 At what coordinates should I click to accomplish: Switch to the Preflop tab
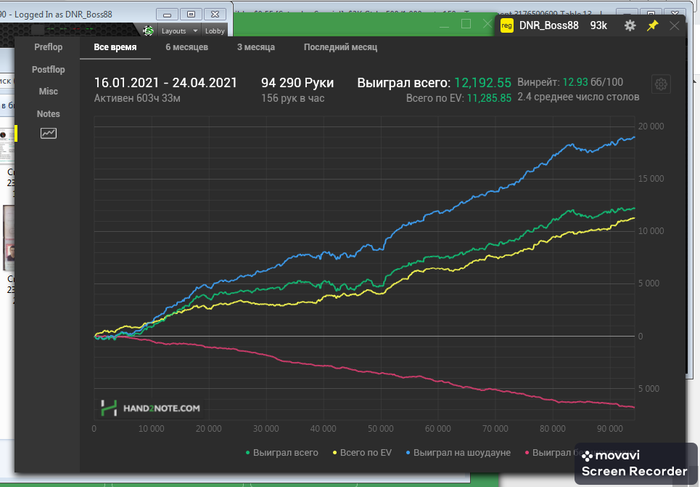click(48, 47)
